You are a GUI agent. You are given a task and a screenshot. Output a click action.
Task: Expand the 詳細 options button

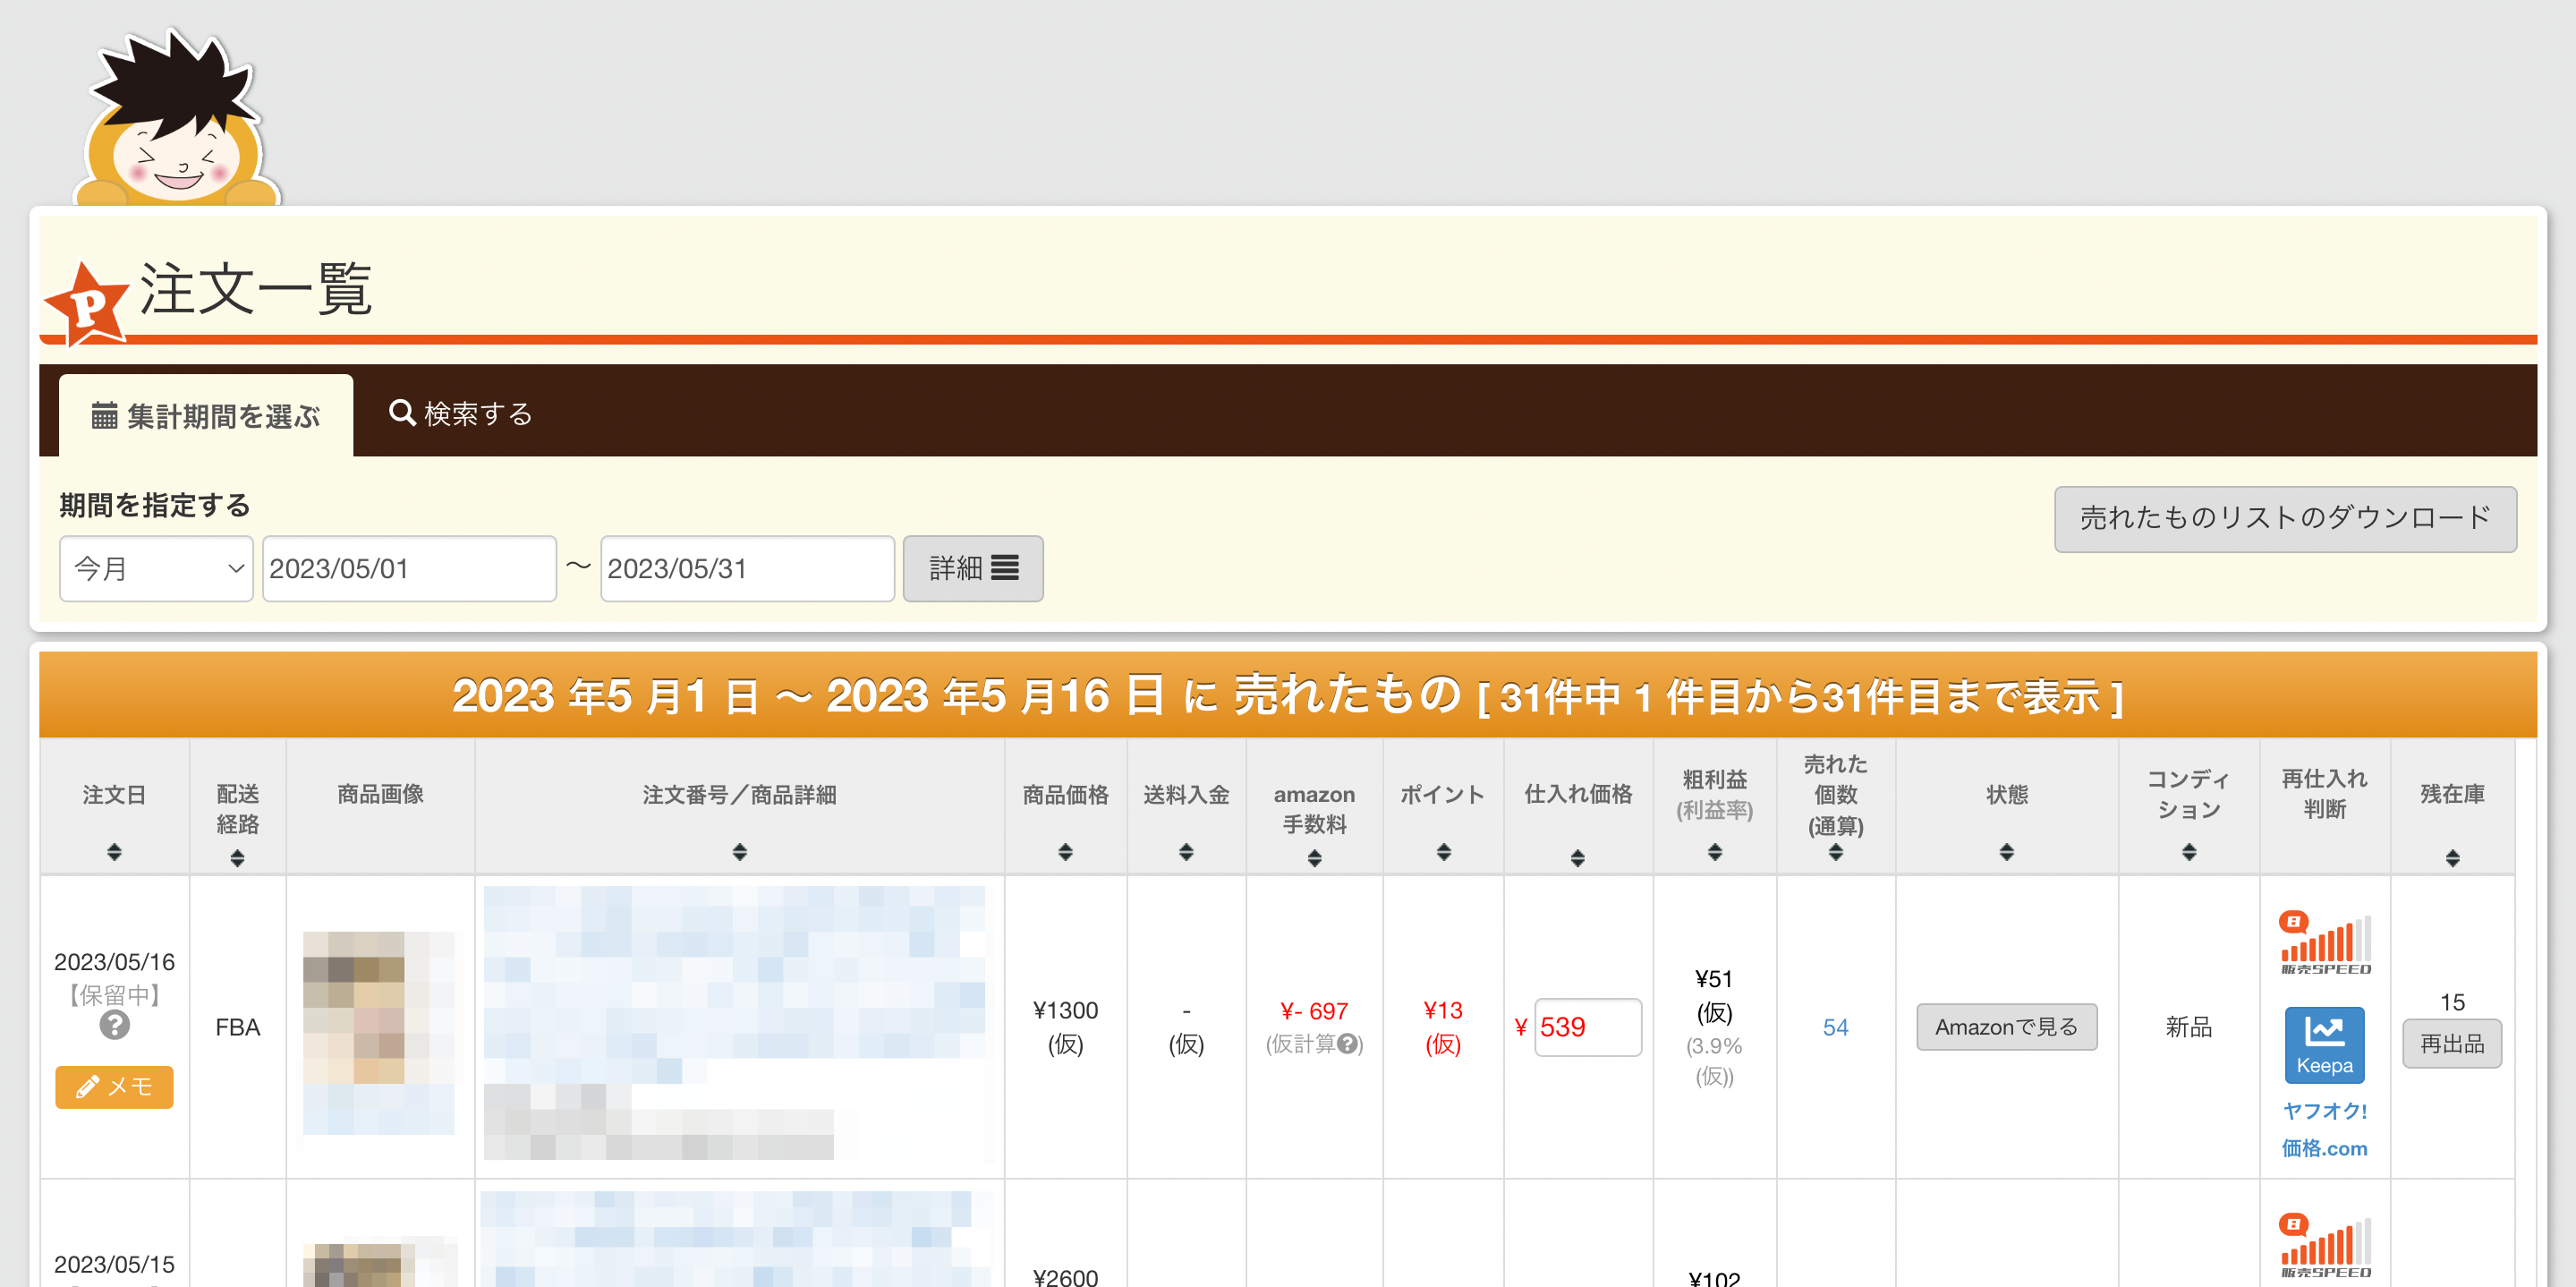(972, 569)
